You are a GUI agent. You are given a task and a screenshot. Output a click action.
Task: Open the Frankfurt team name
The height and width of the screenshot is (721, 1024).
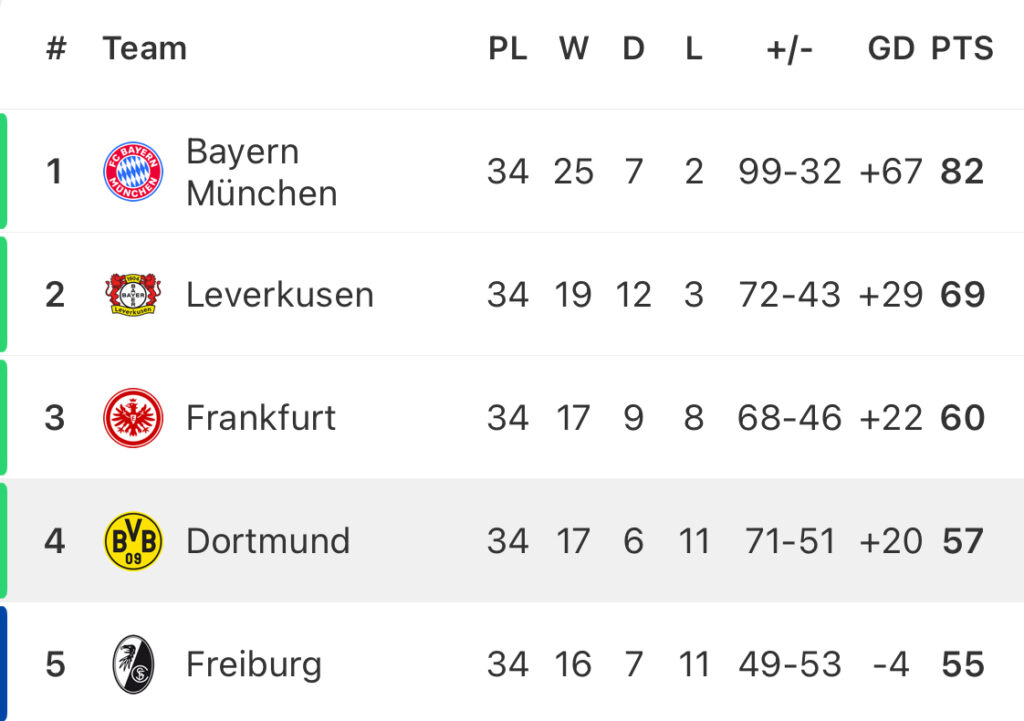pyautogui.click(x=261, y=418)
